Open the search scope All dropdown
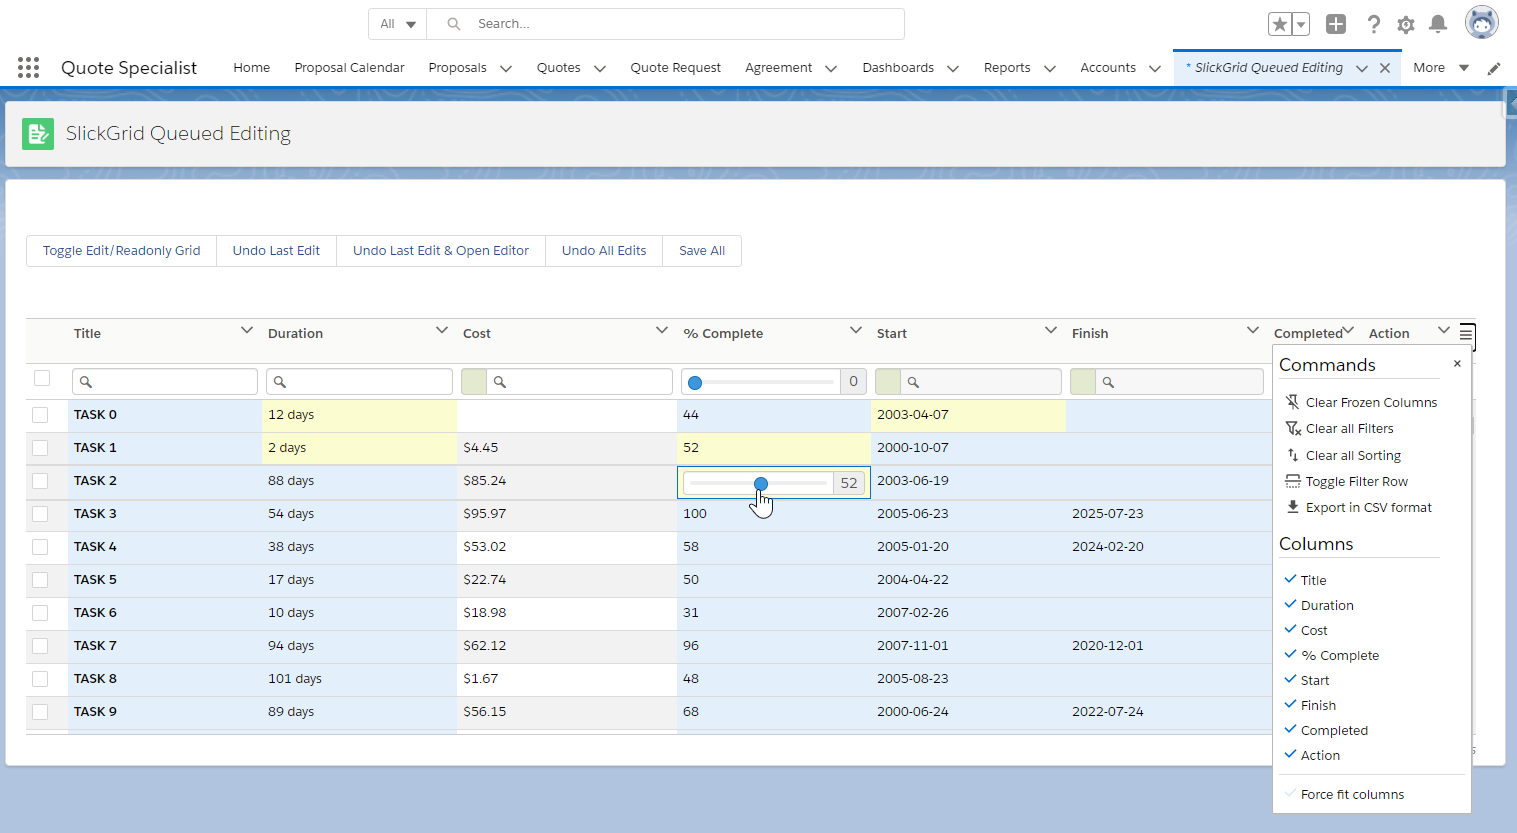1517x833 pixels. (397, 23)
